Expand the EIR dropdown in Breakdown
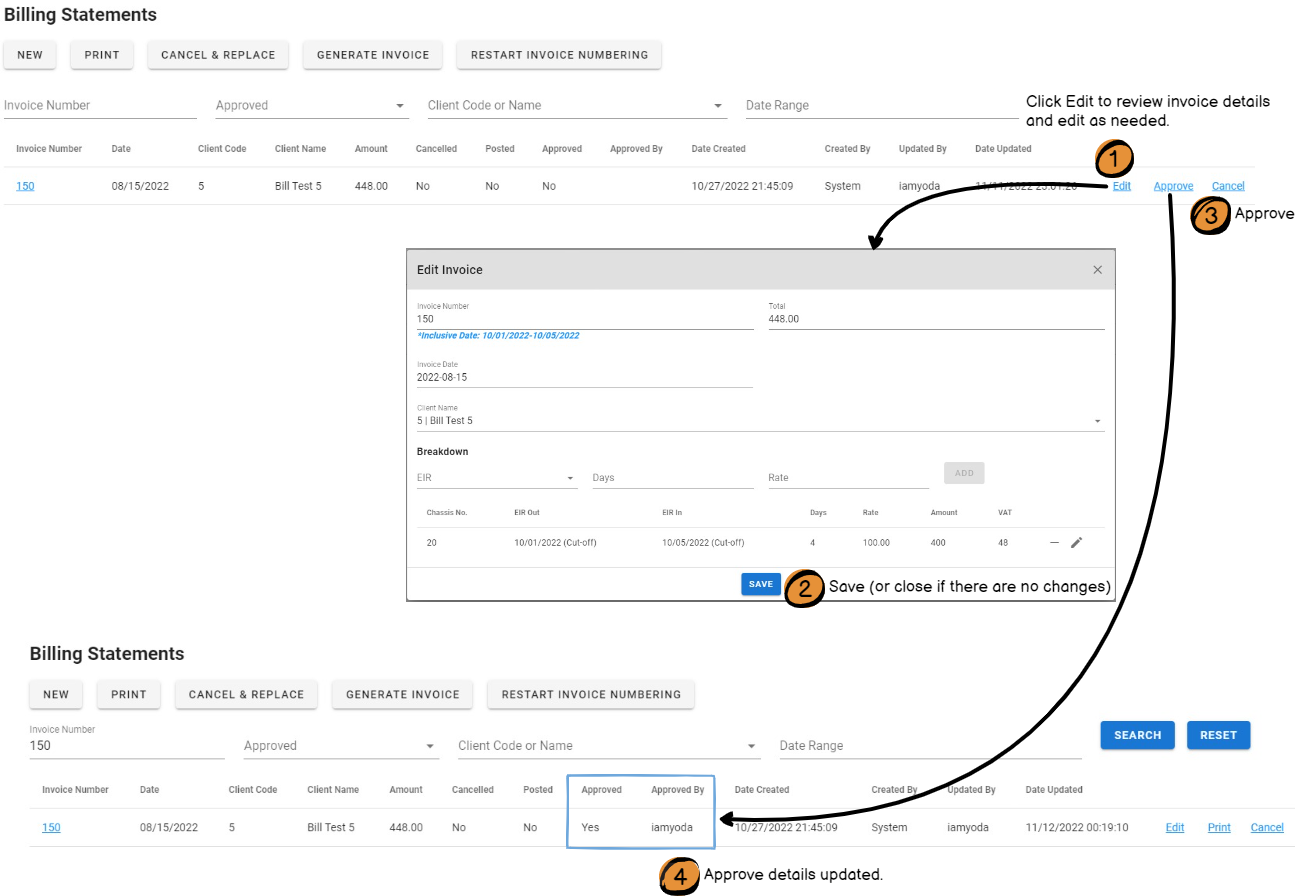The width and height of the screenshot is (1302, 896). click(571, 478)
